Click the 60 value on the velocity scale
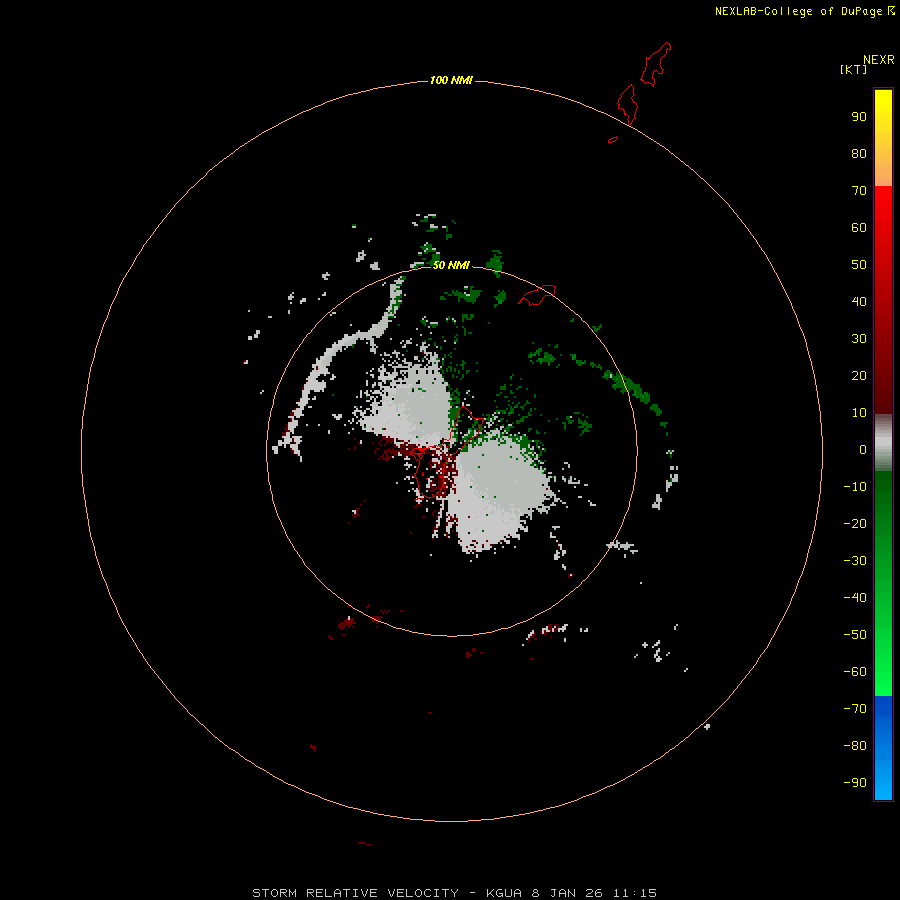This screenshot has width=900, height=900. coord(859,228)
